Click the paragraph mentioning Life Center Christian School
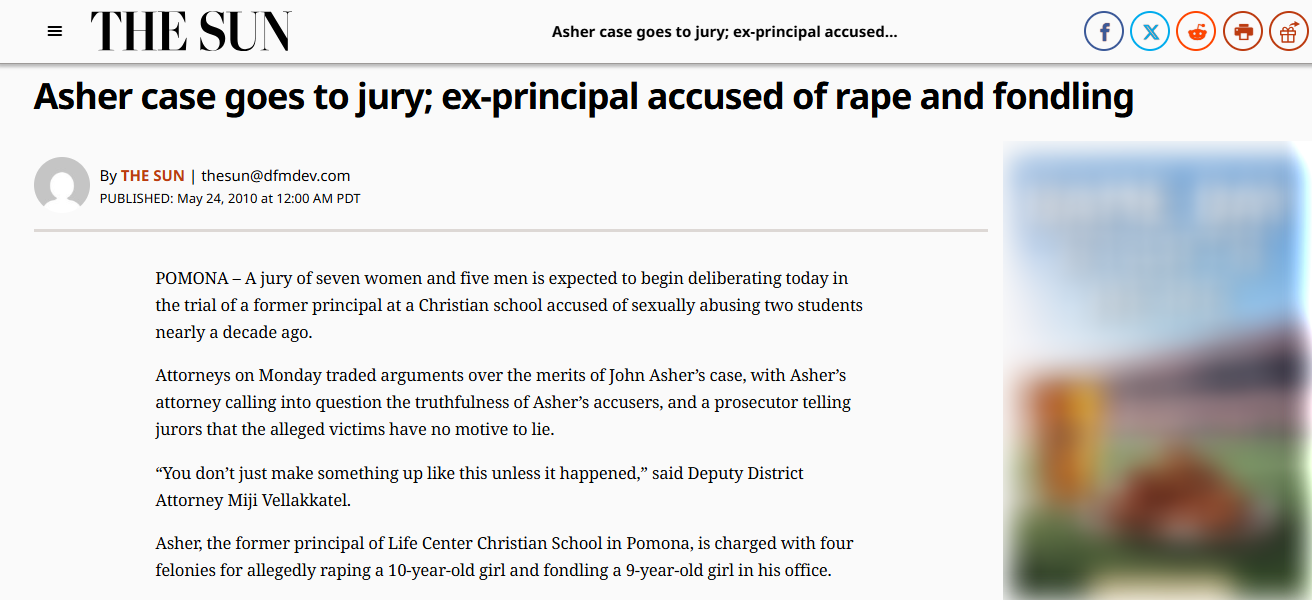1312x600 pixels. pos(504,558)
